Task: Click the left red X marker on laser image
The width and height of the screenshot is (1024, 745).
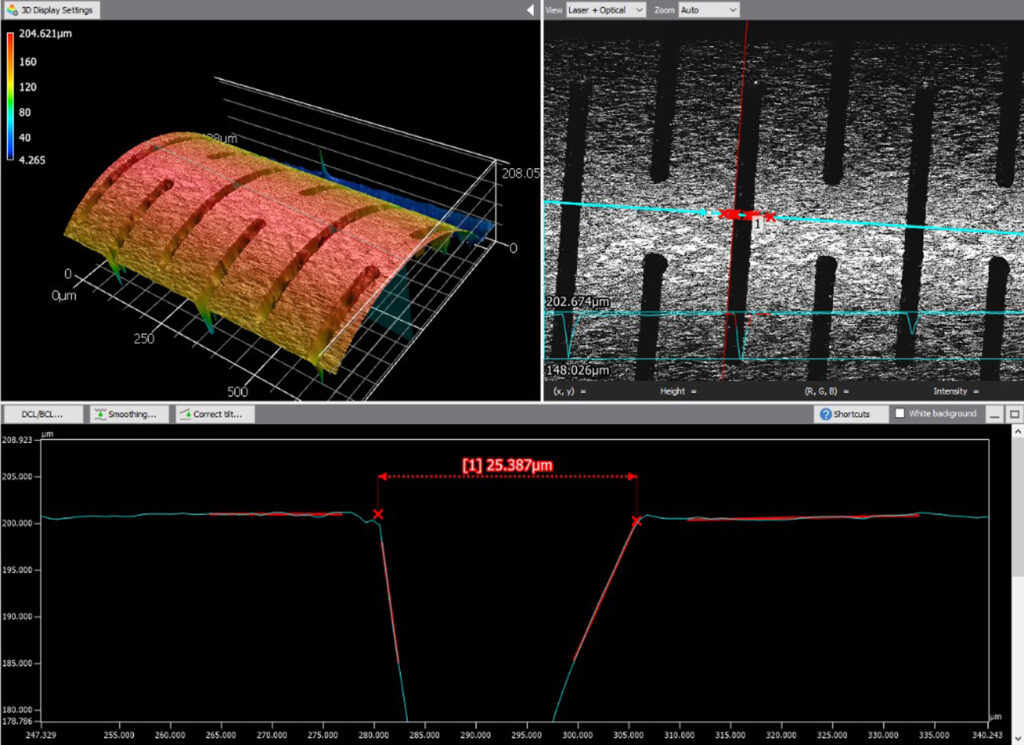Action: point(725,214)
